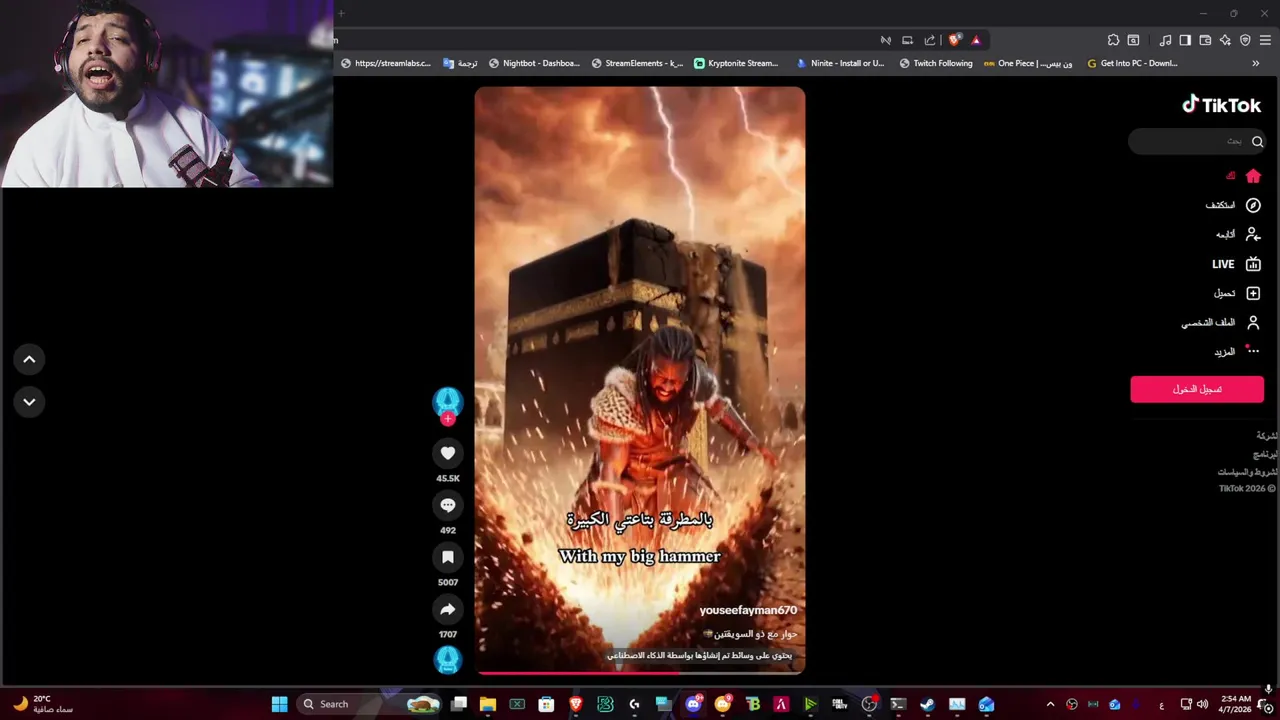Image resolution: width=1280 pixels, height=720 pixels.
Task: Like the video with the heart icon
Action: click(448, 453)
